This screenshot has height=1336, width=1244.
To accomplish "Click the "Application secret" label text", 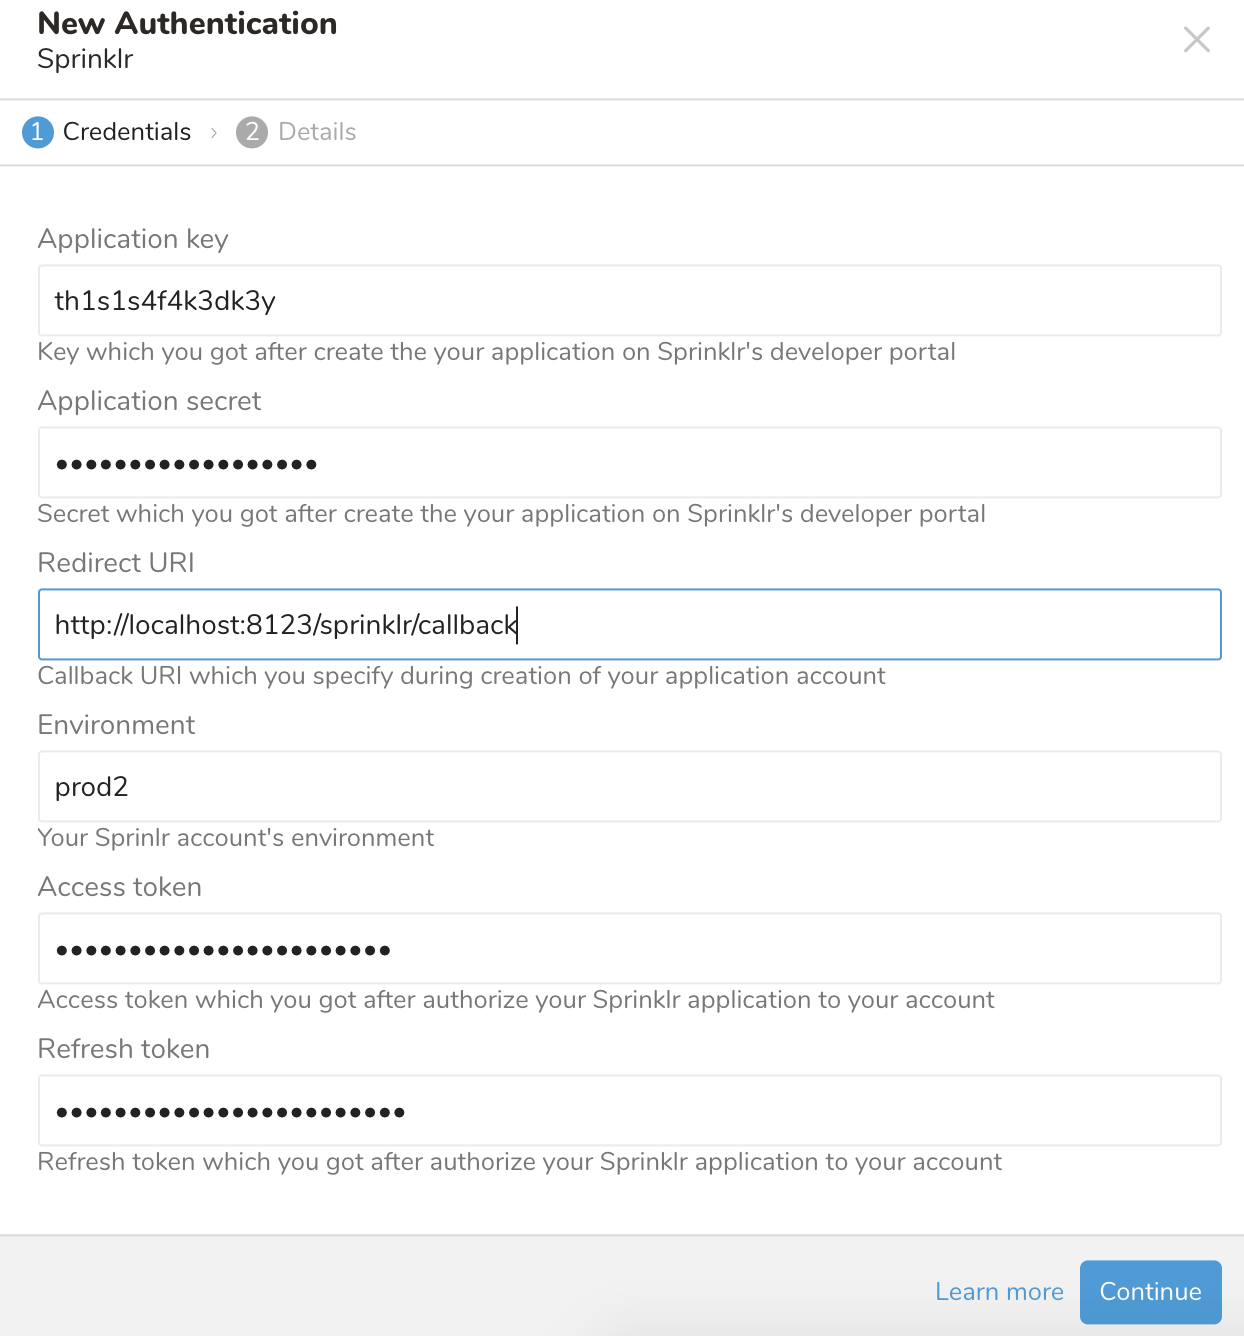I will 149,401.
